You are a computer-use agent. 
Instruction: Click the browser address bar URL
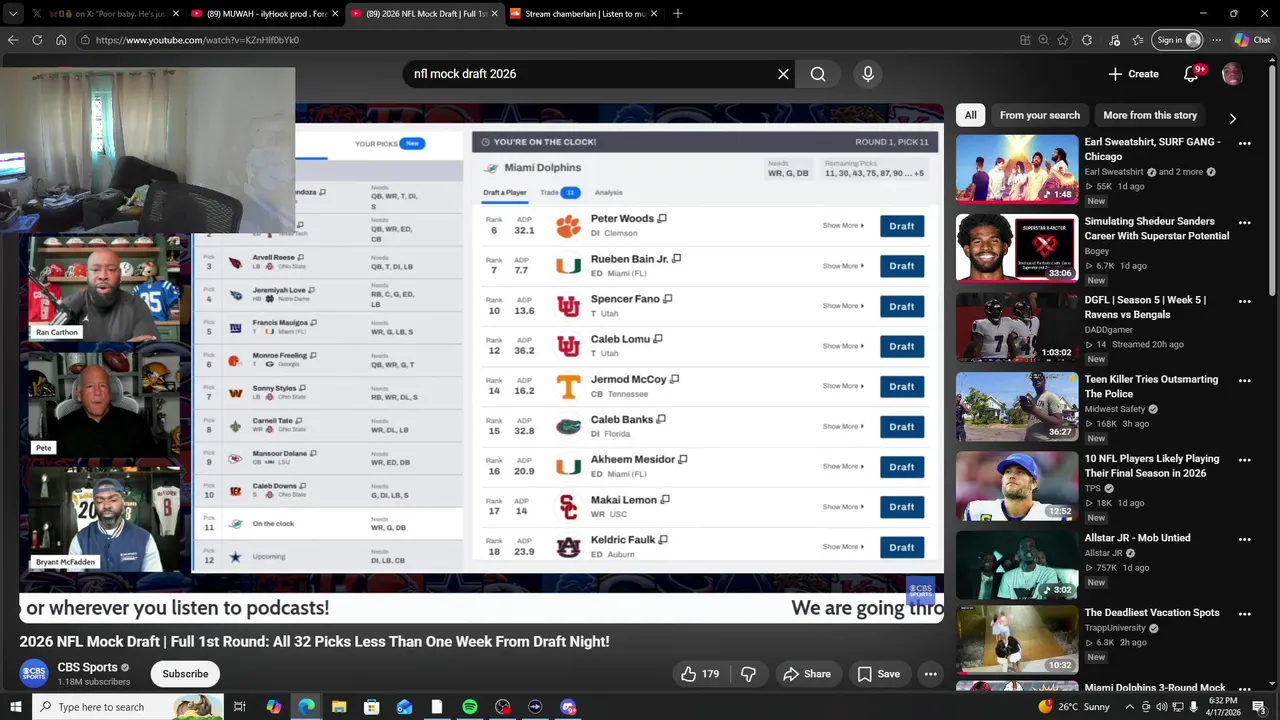pos(198,40)
